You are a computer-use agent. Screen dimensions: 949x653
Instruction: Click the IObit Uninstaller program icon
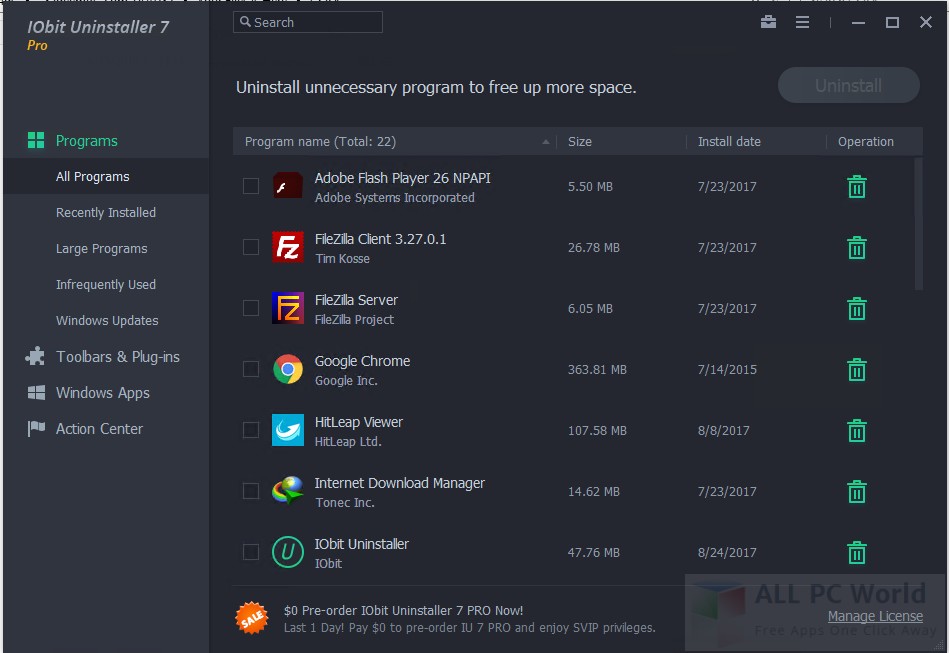click(x=287, y=552)
